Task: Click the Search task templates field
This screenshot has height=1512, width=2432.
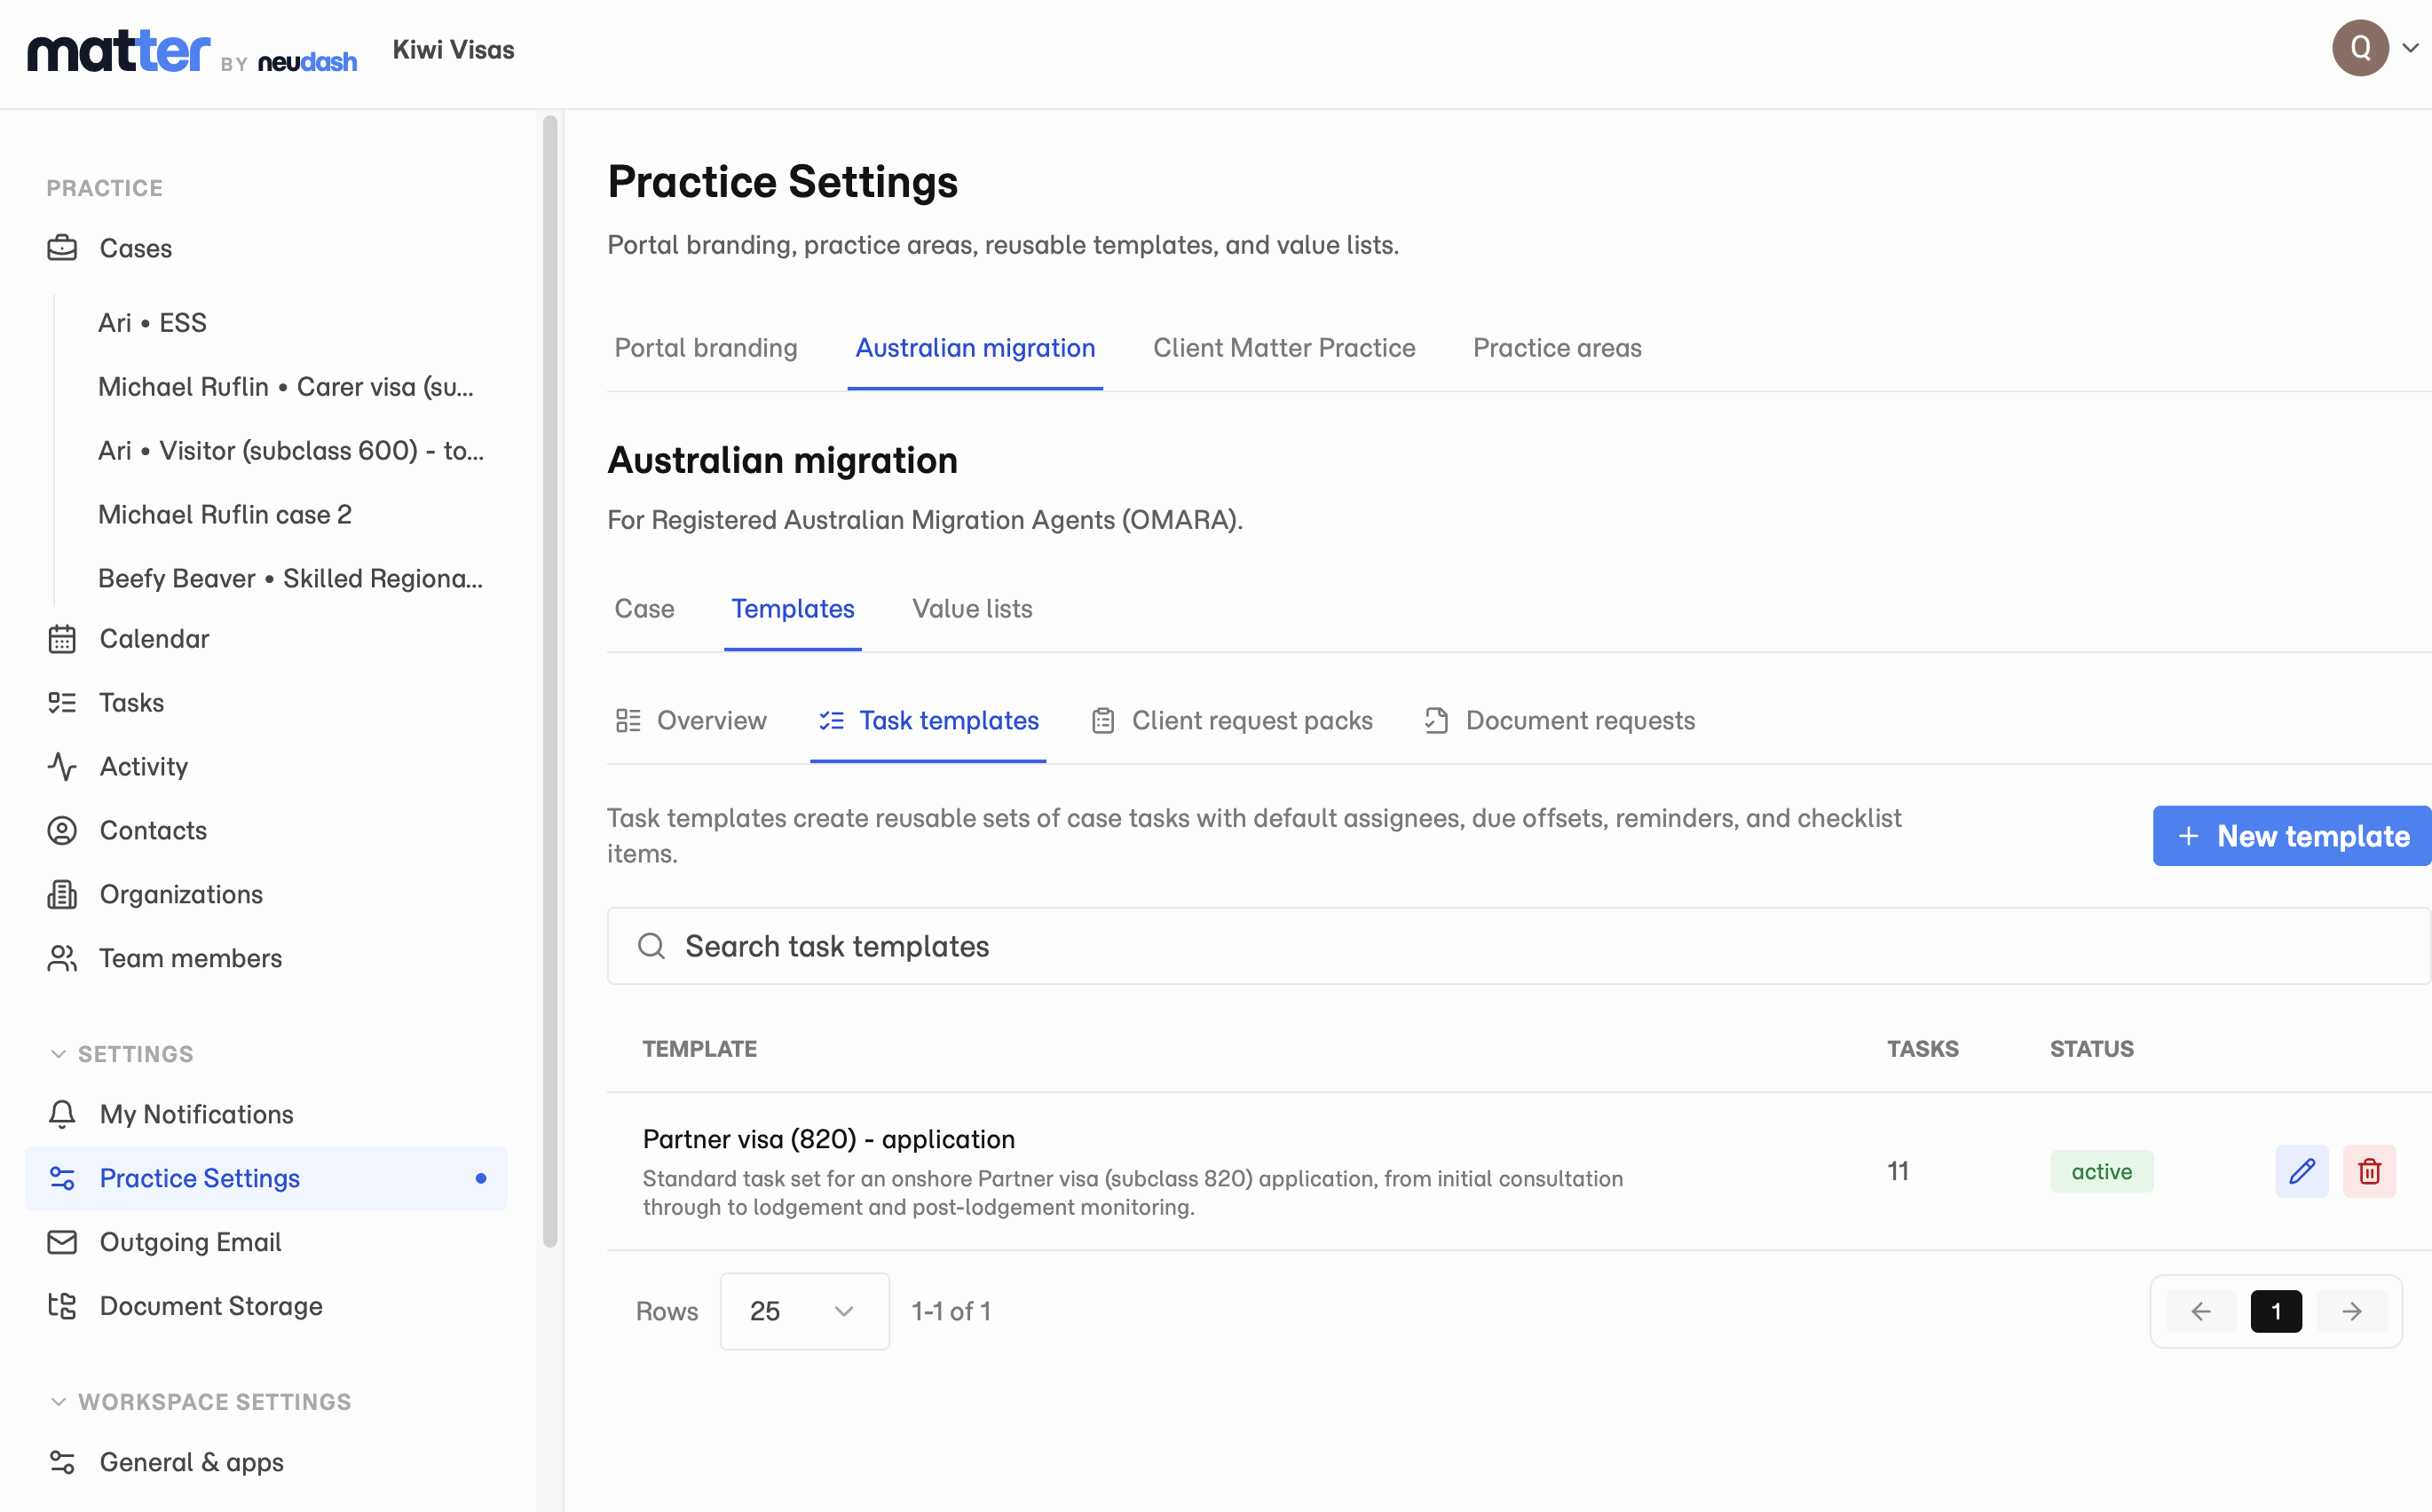Action: (x=1518, y=946)
